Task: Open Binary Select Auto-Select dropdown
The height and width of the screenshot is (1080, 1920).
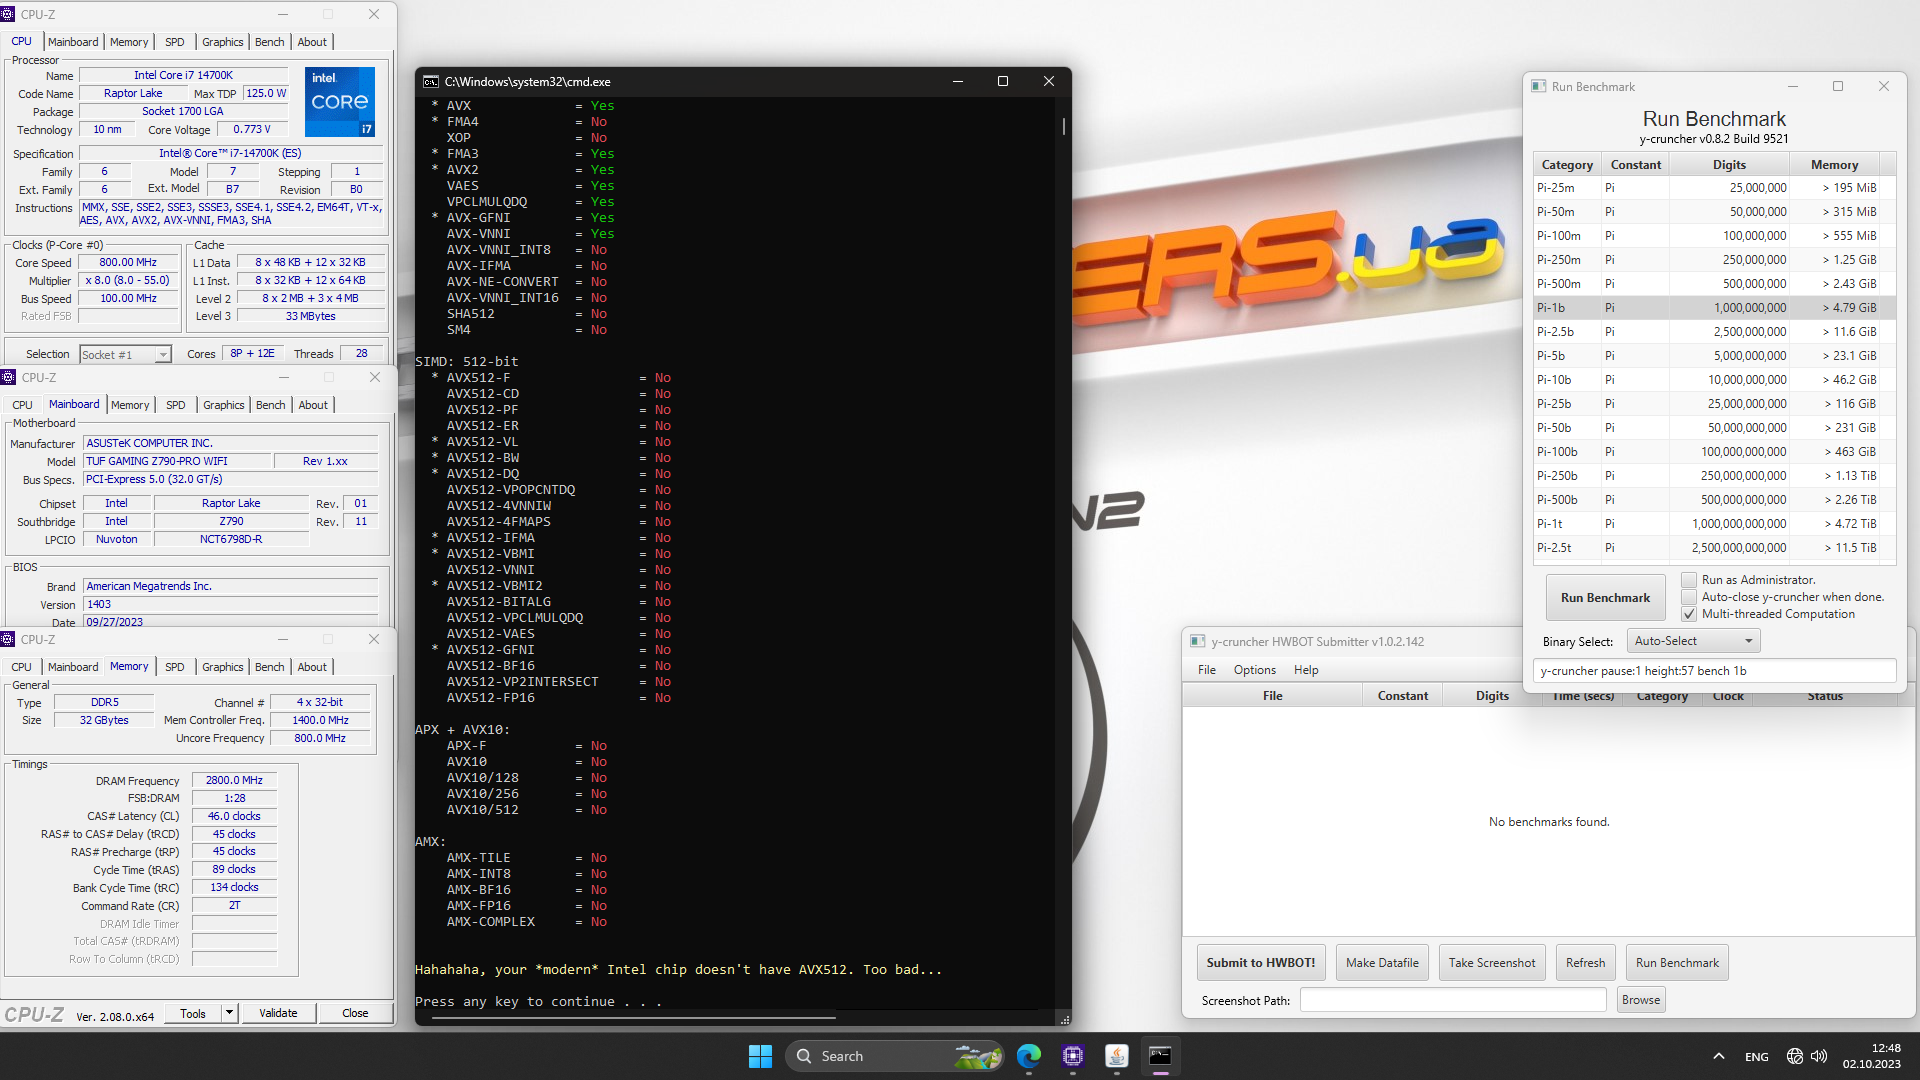Action: pos(1693,641)
